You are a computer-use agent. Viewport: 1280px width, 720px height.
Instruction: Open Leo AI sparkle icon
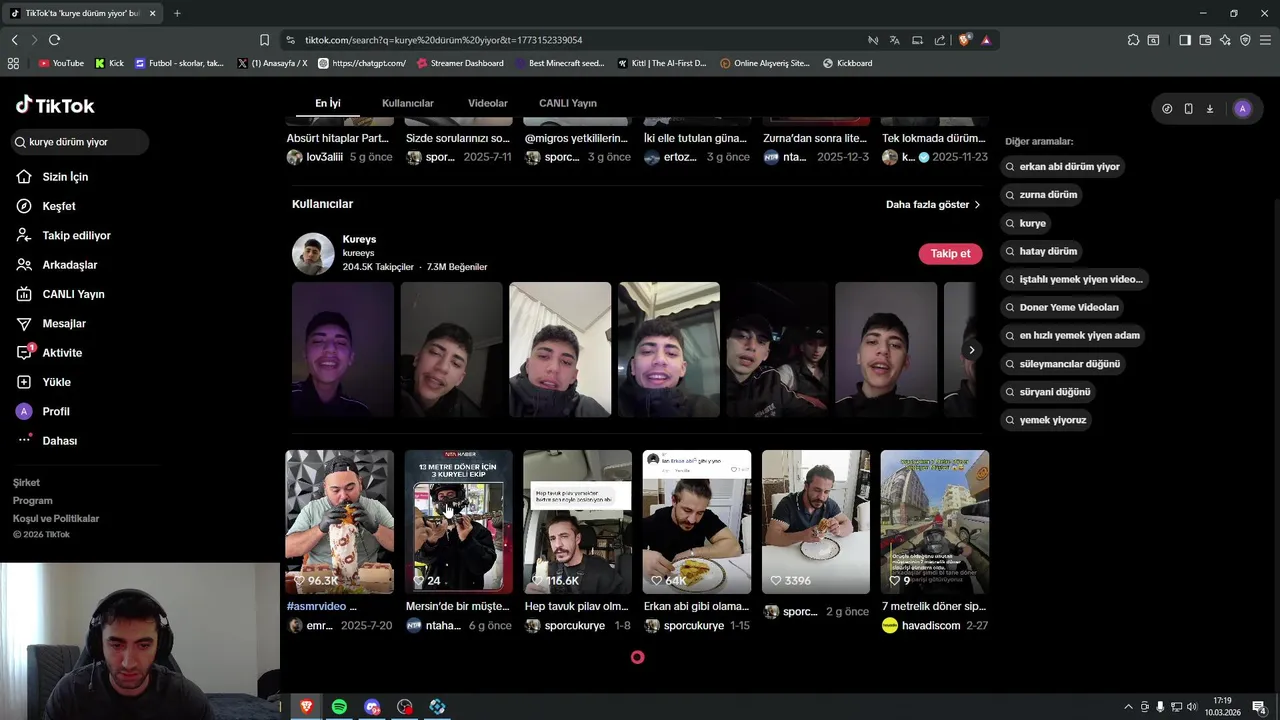(1225, 40)
